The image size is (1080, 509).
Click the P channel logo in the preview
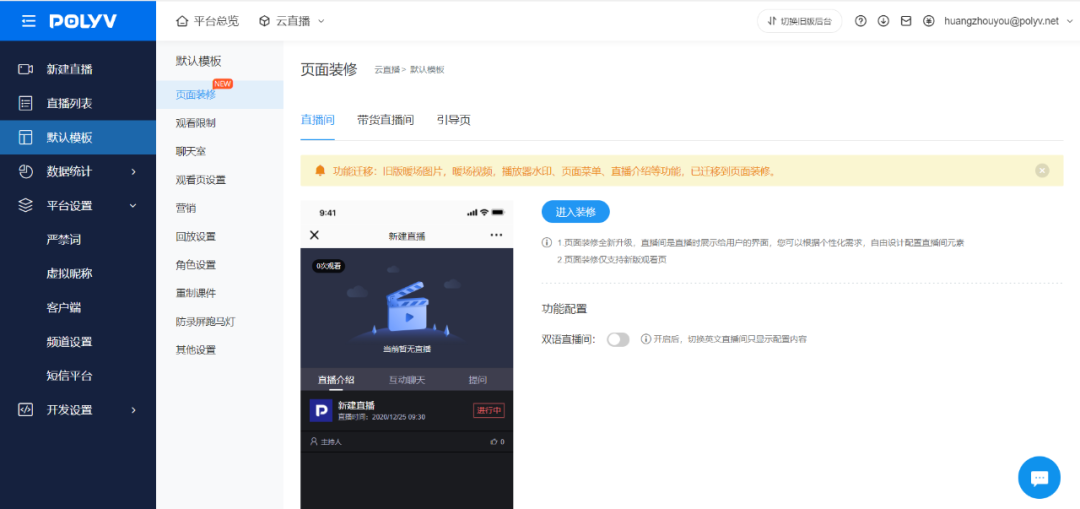pos(321,411)
